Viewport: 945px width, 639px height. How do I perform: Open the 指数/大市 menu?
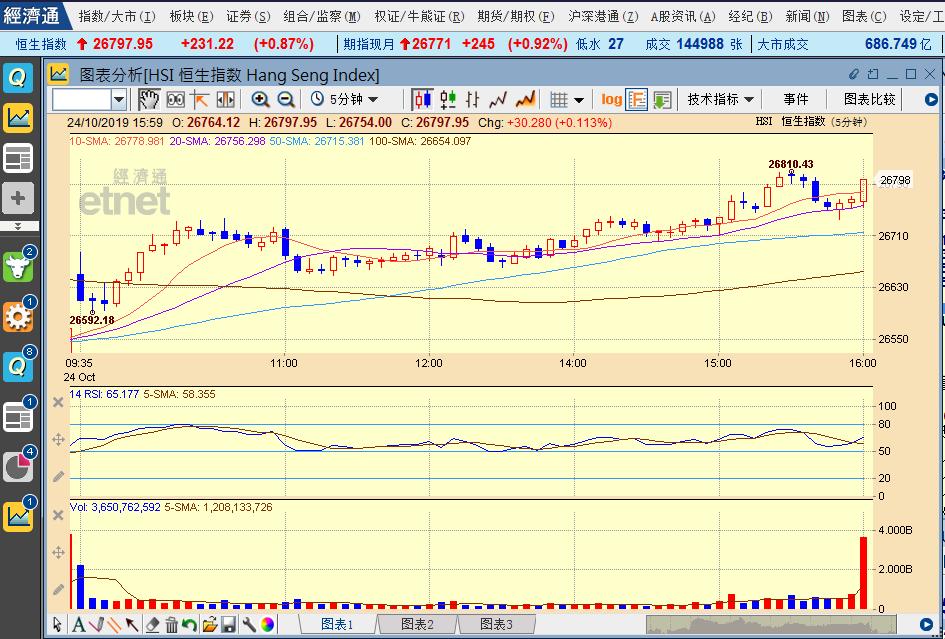tap(117, 16)
